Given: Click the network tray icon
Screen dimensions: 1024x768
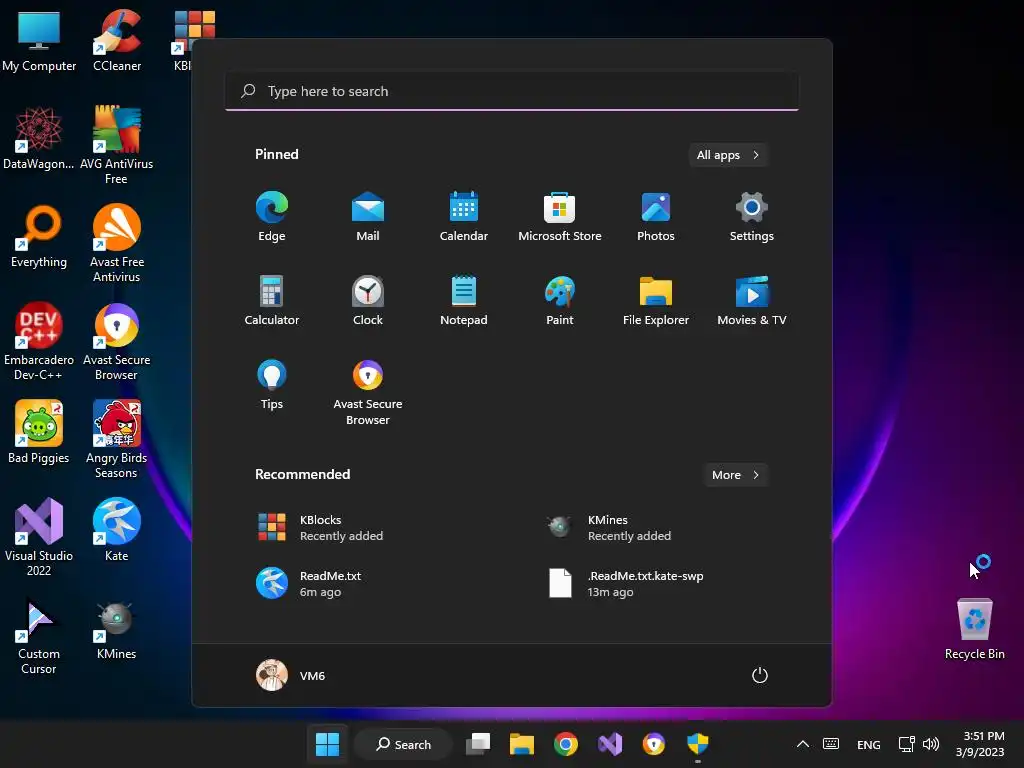Looking at the screenshot, I should pos(906,744).
